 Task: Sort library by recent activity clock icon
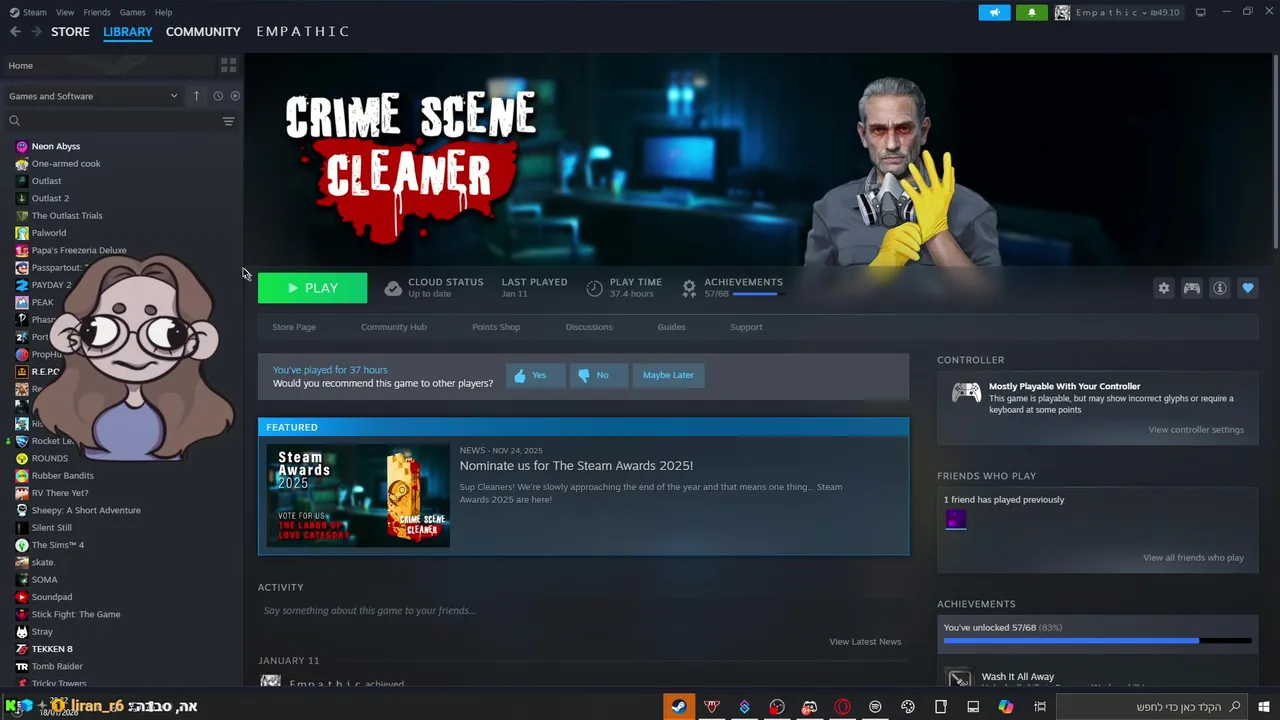(x=218, y=96)
